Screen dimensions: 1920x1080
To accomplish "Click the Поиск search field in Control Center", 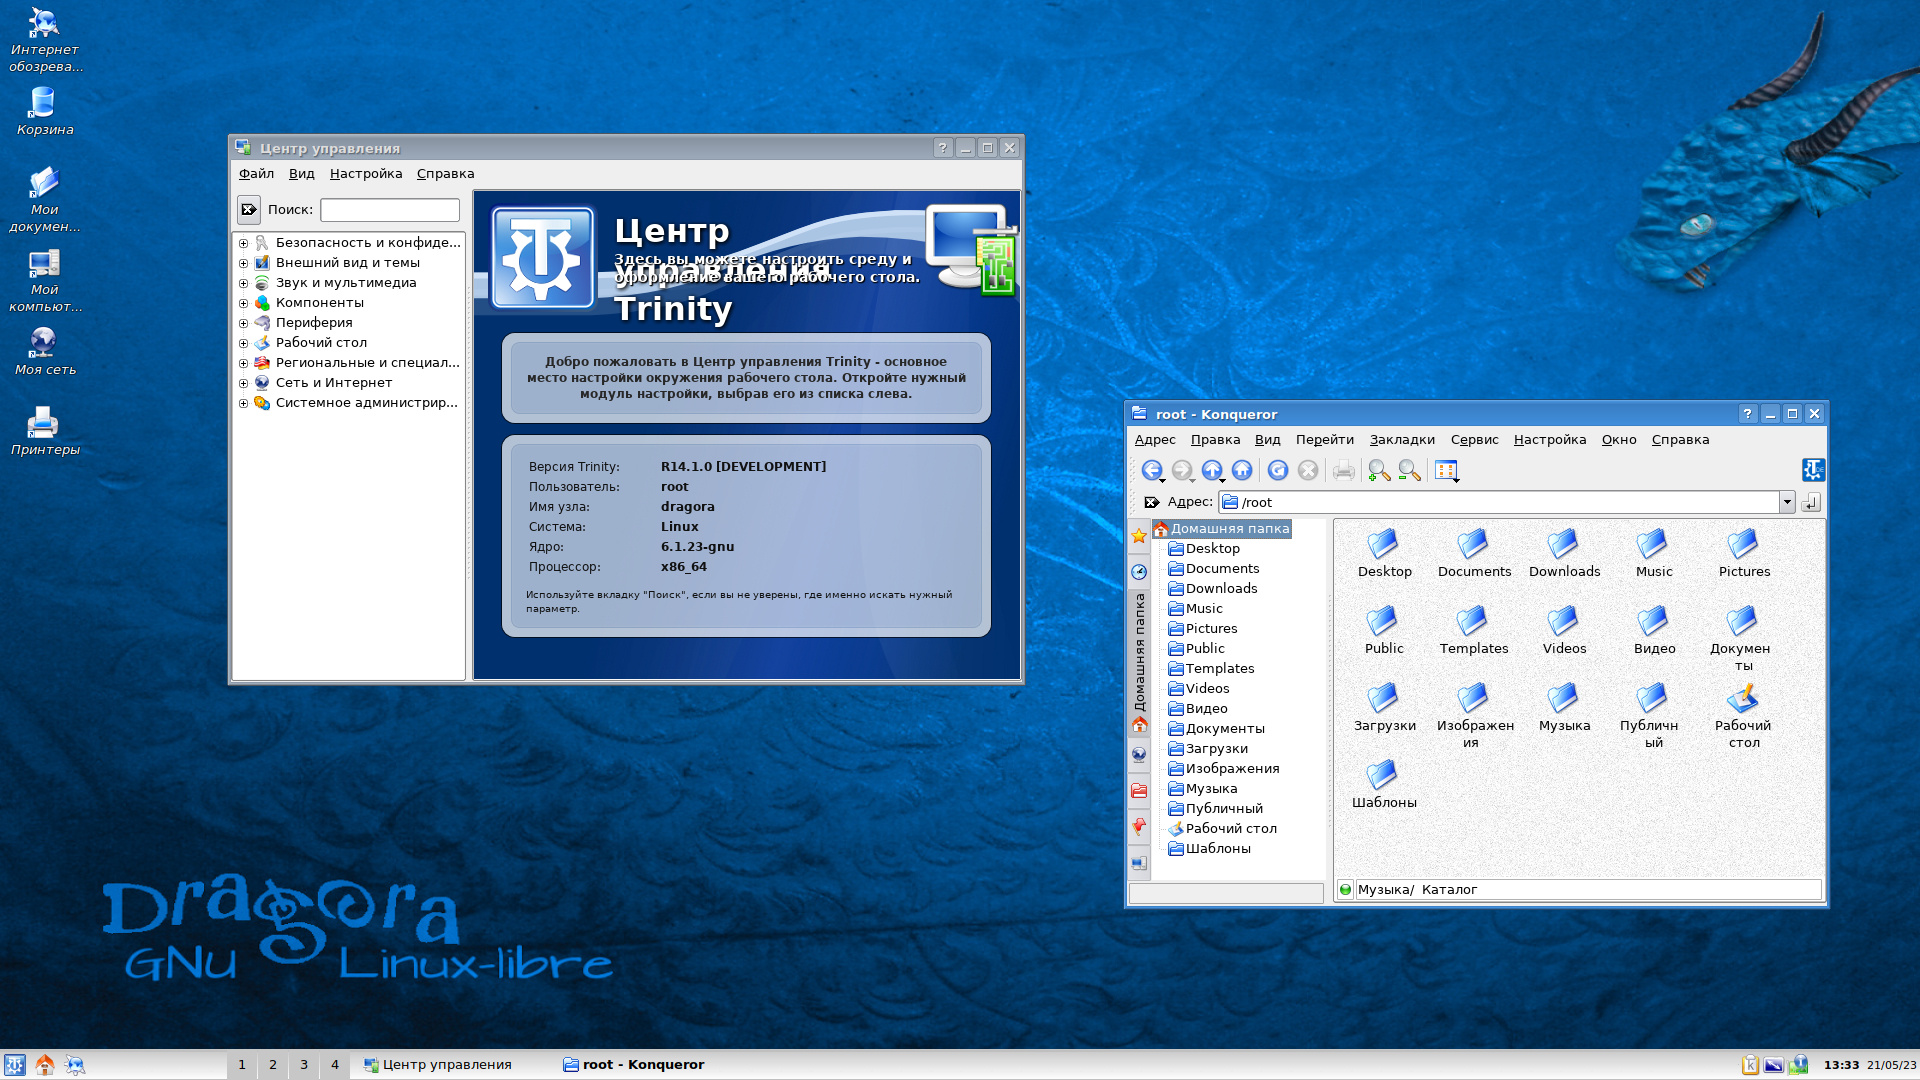I will point(390,210).
